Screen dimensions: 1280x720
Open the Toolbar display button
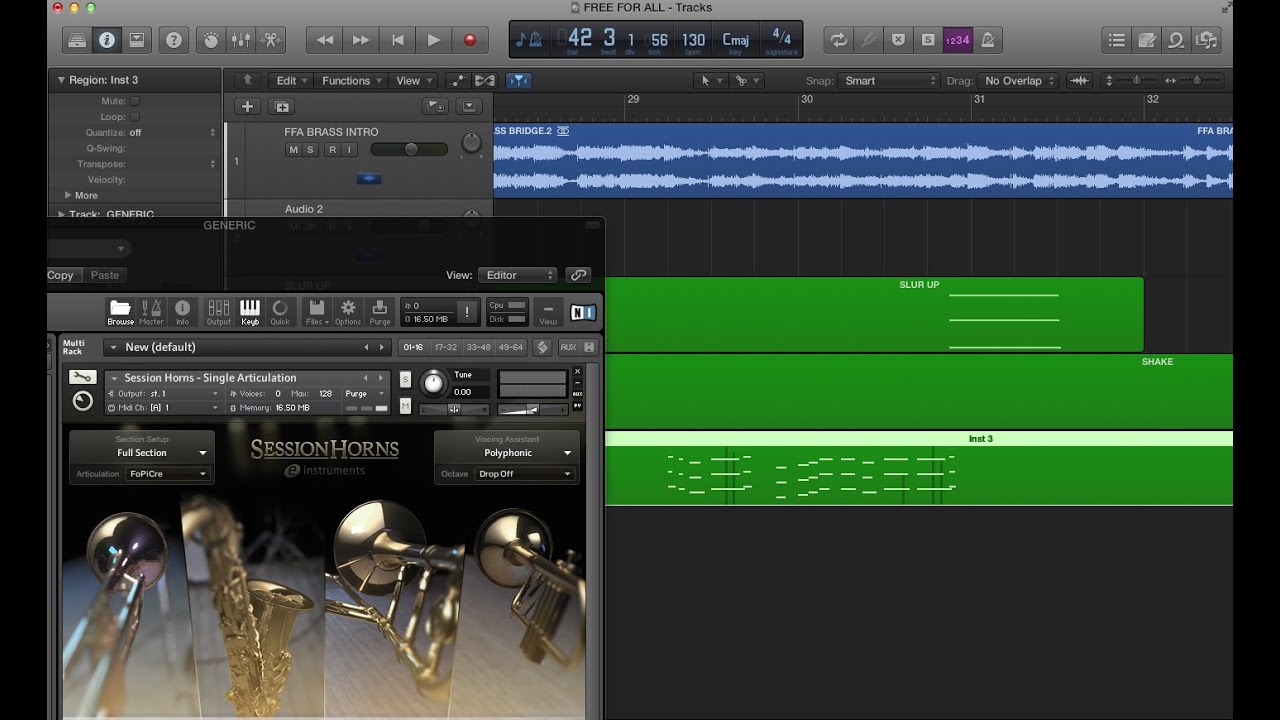coord(137,40)
